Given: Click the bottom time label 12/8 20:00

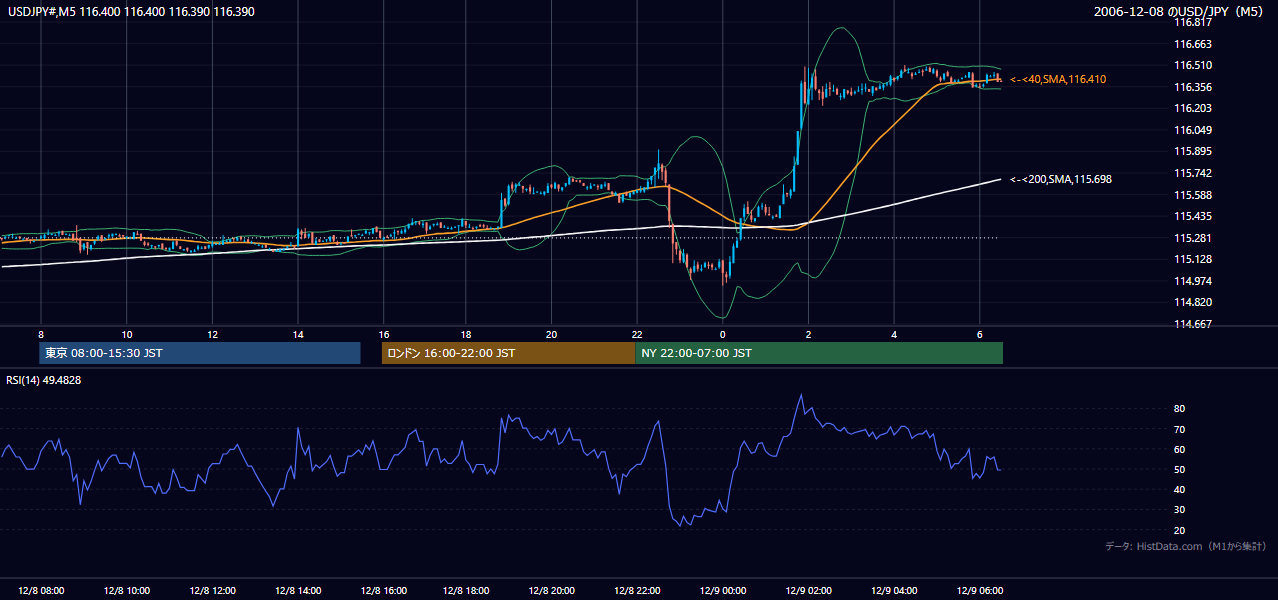Looking at the screenshot, I should (x=553, y=590).
